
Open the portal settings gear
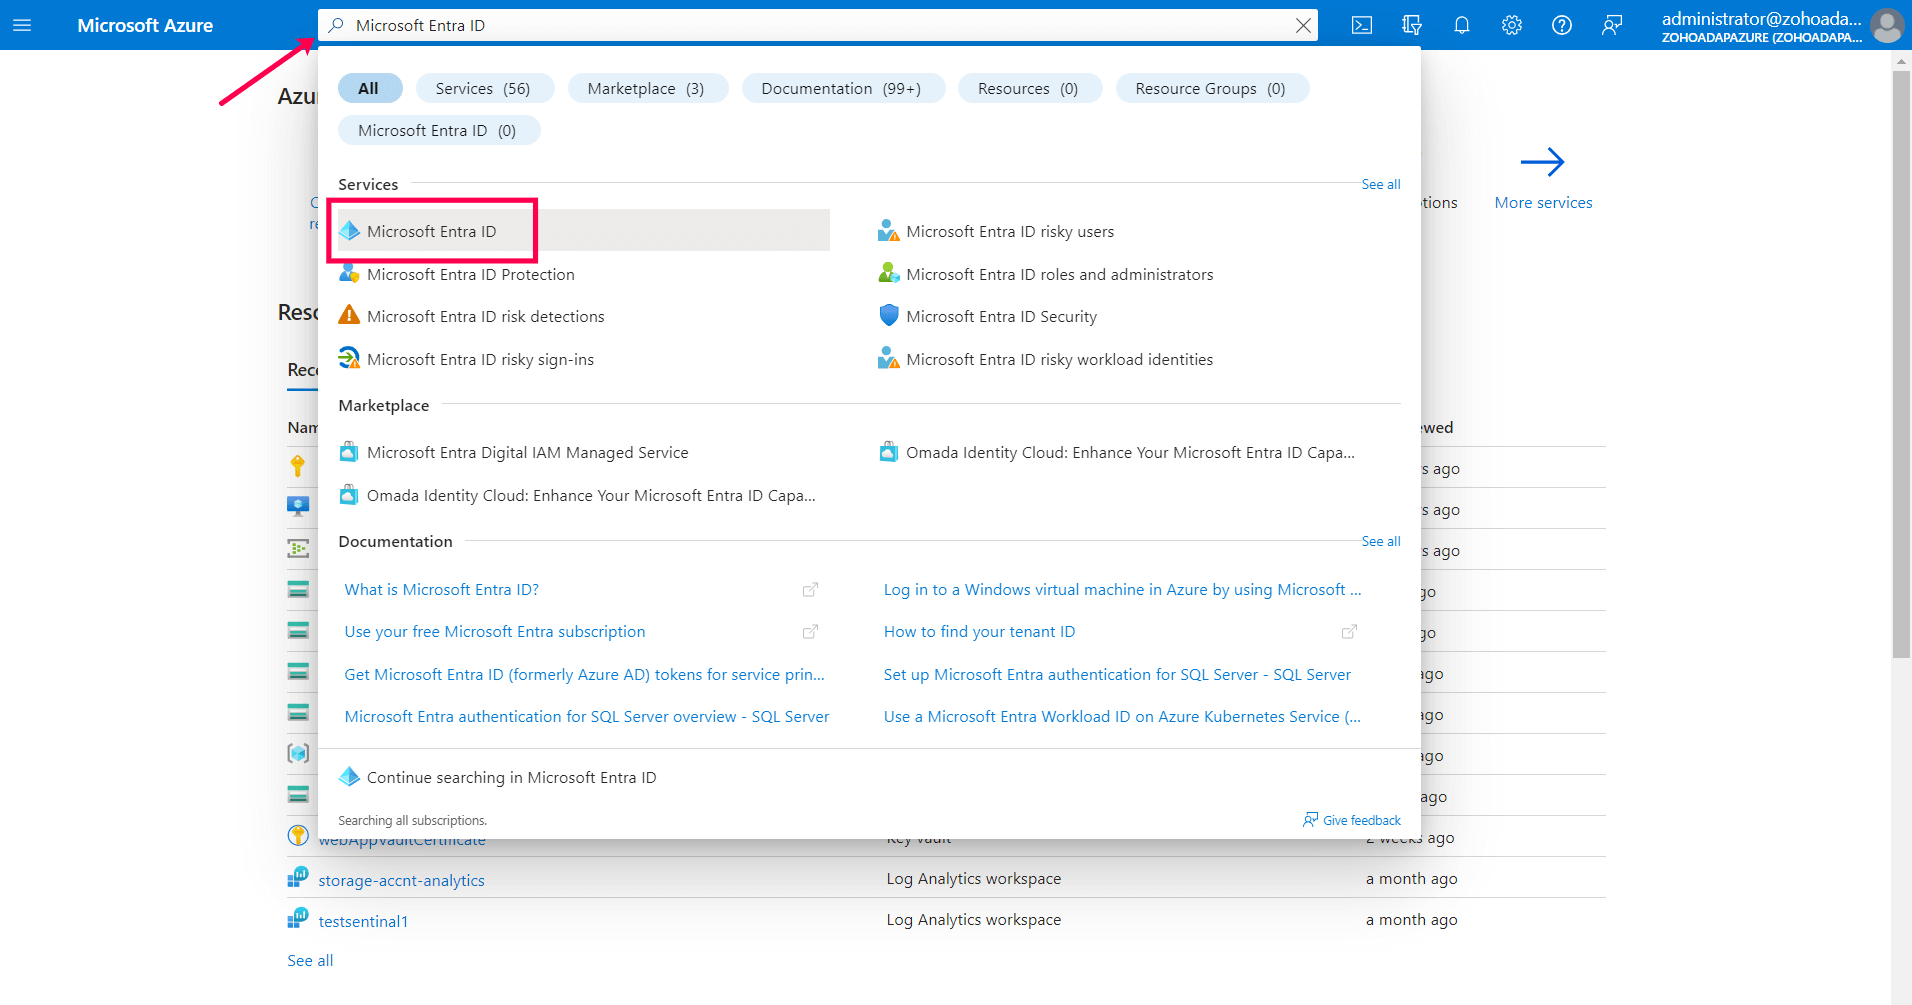coord(1511,25)
